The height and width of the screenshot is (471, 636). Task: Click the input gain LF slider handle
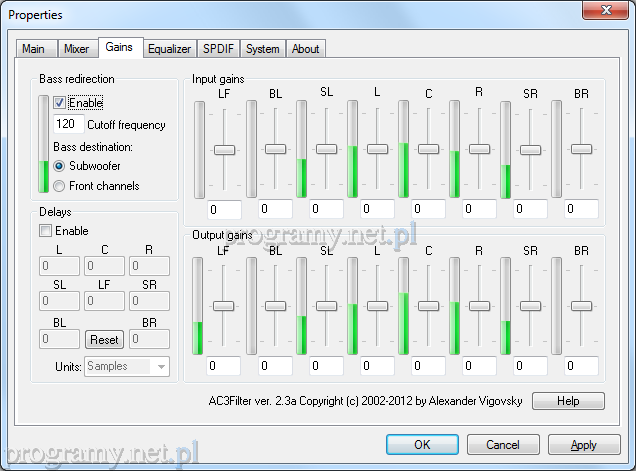pos(224,149)
